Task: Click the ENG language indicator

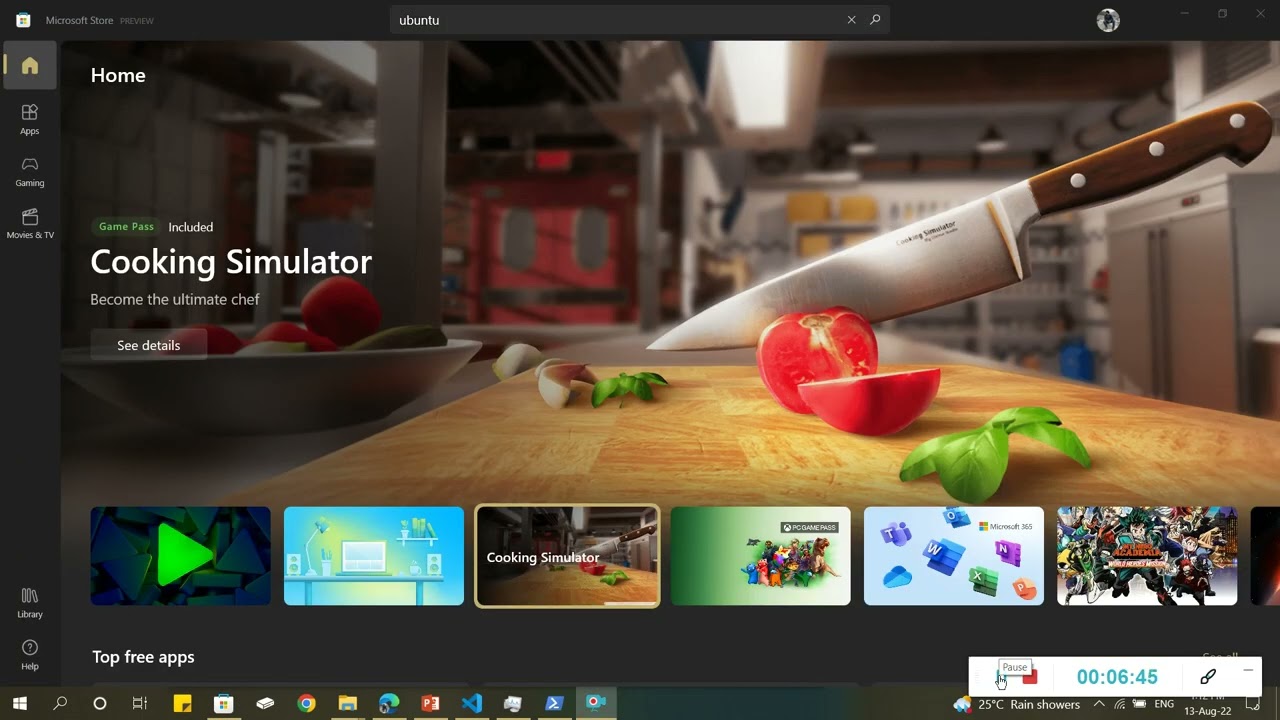Action: [x=1164, y=704]
